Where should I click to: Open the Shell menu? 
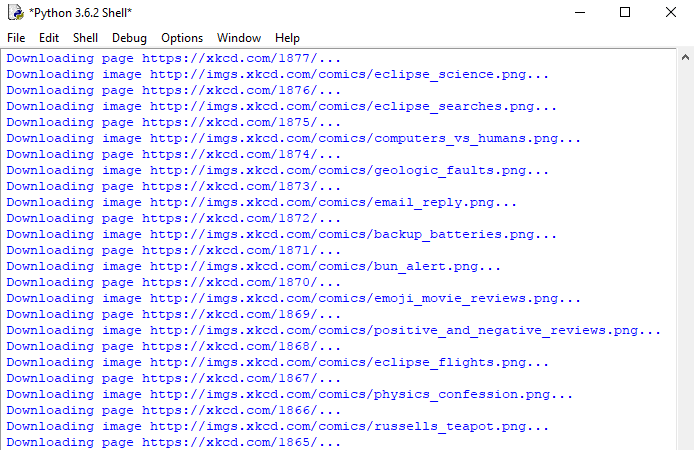85,38
